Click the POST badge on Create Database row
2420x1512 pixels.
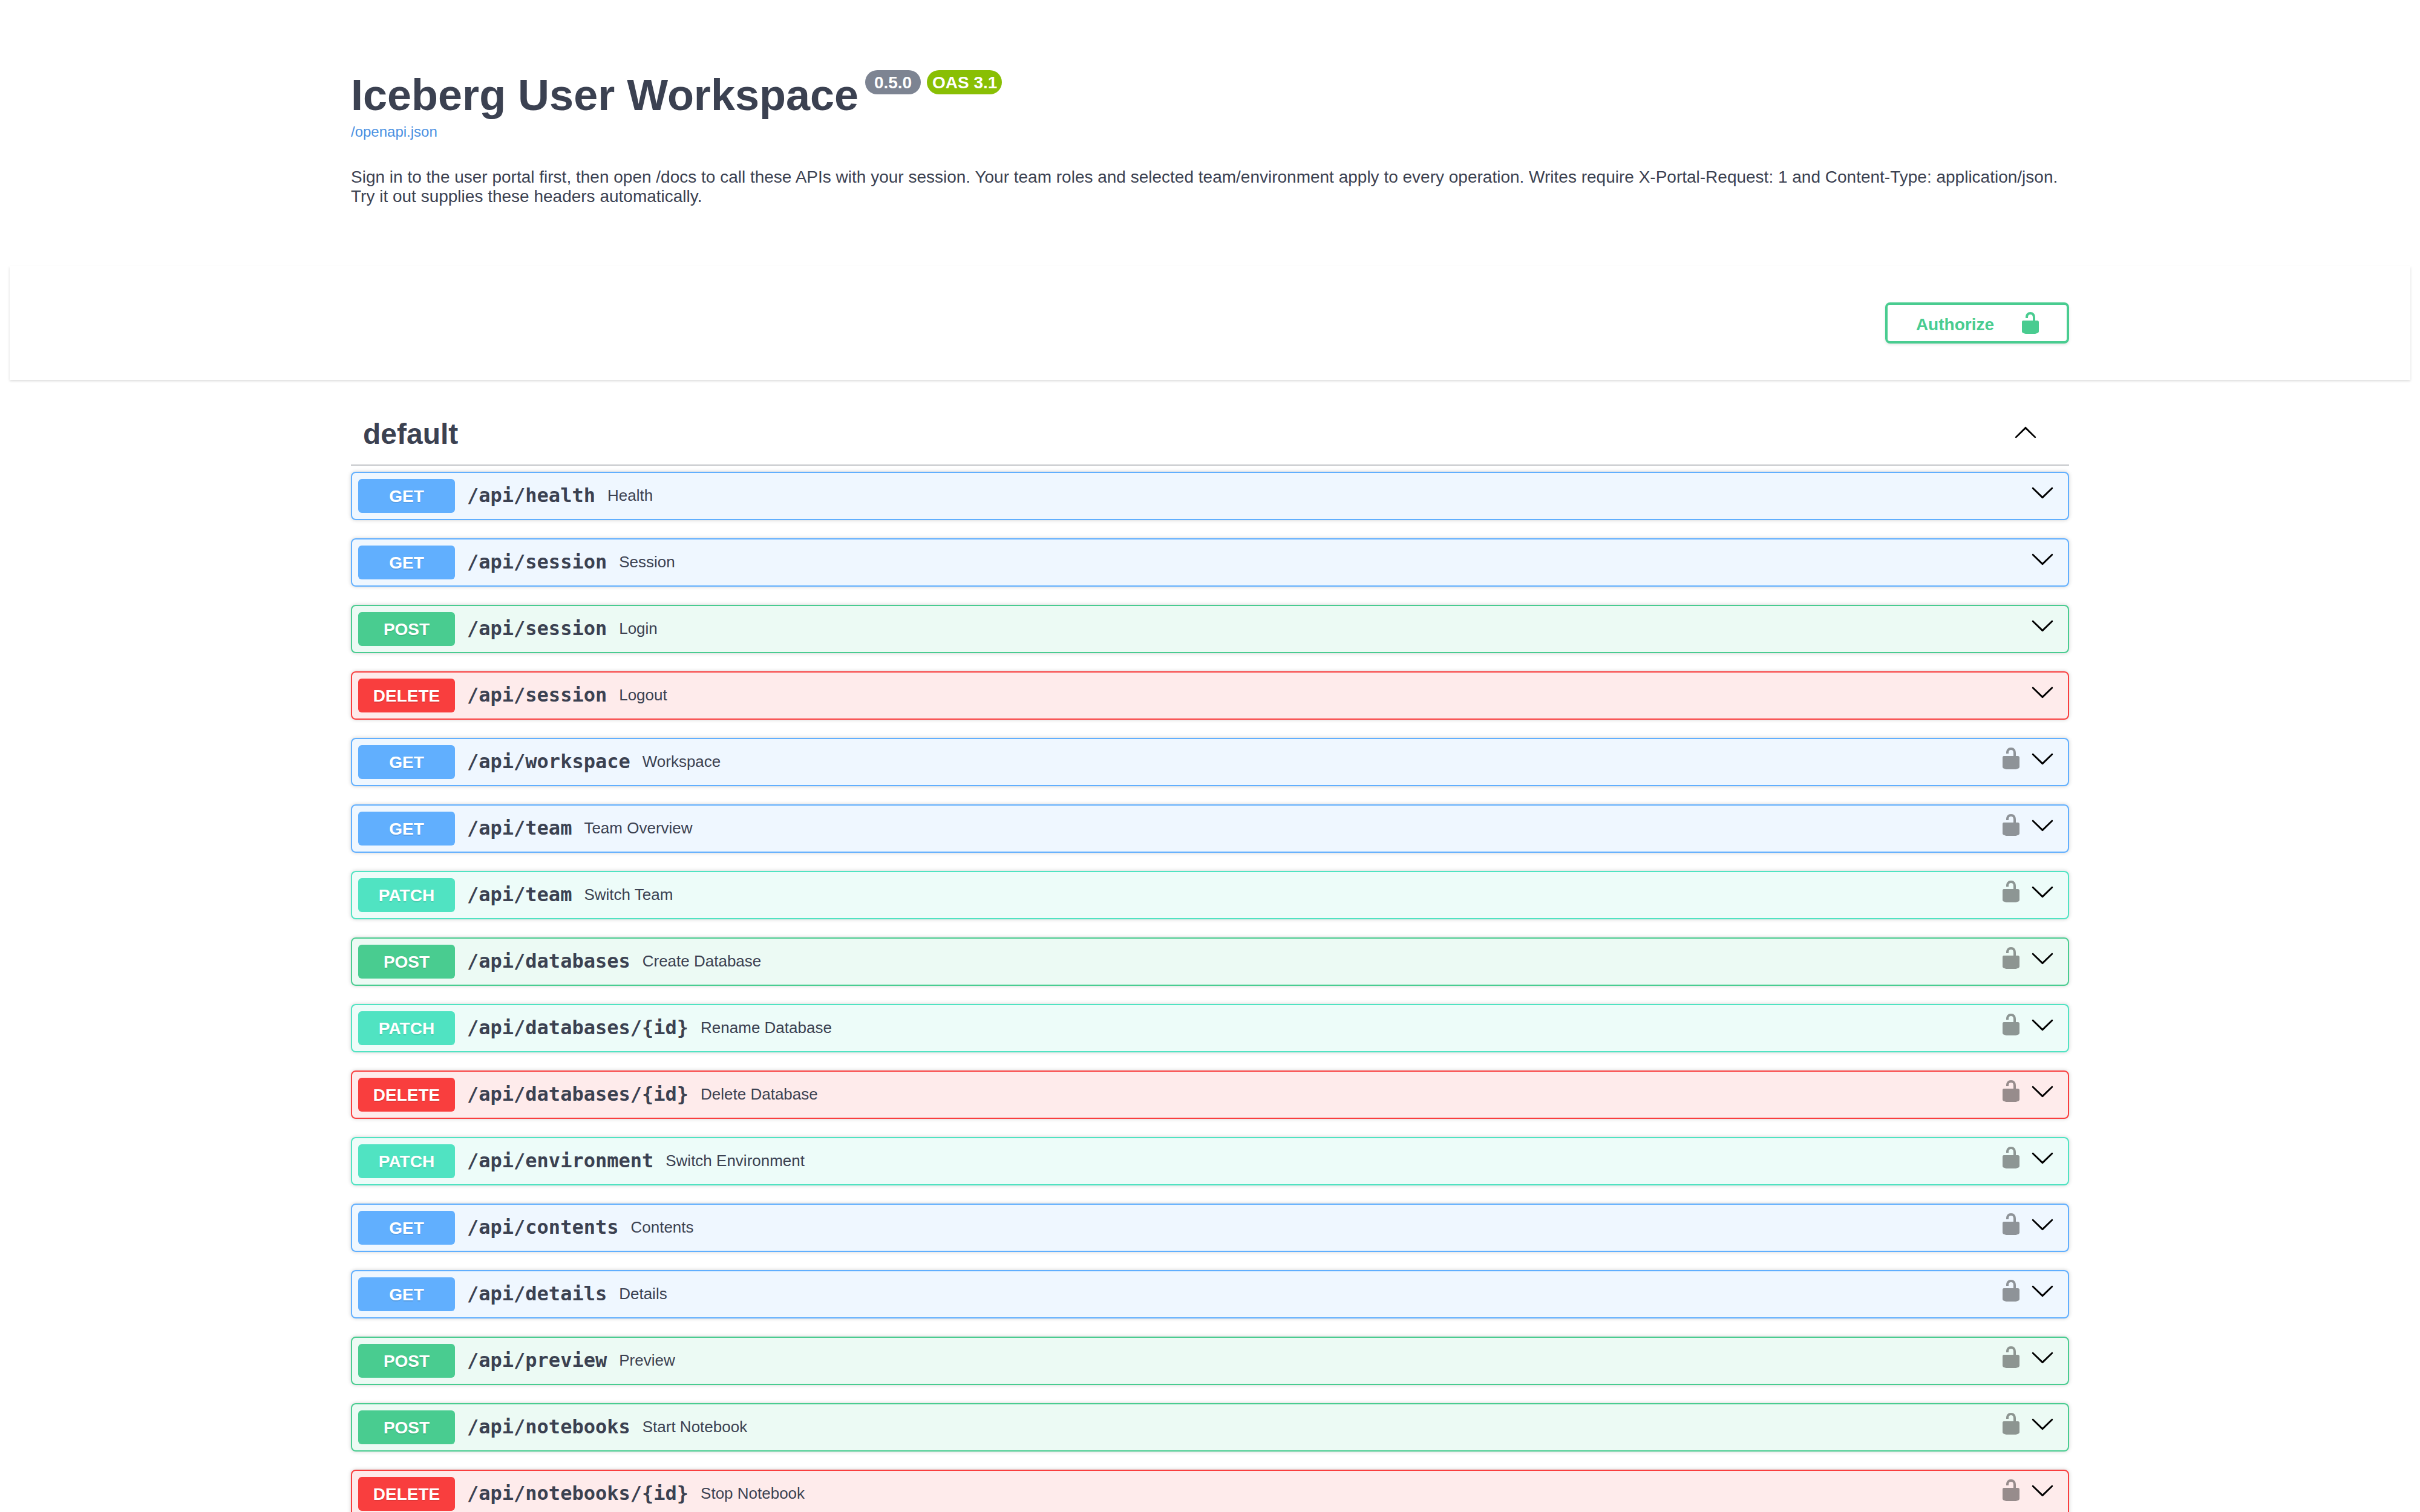coord(406,961)
